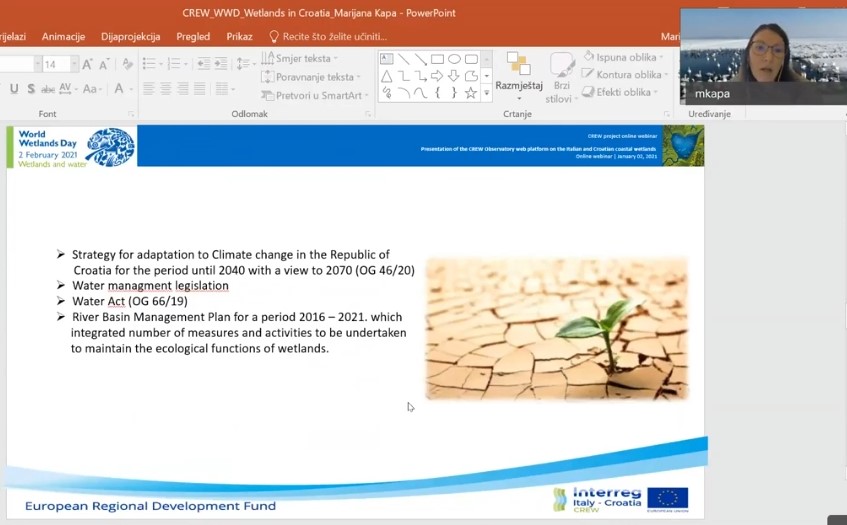Select the star shape in shapes gallery
The width and height of the screenshot is (847, 525).
[471, 93]
